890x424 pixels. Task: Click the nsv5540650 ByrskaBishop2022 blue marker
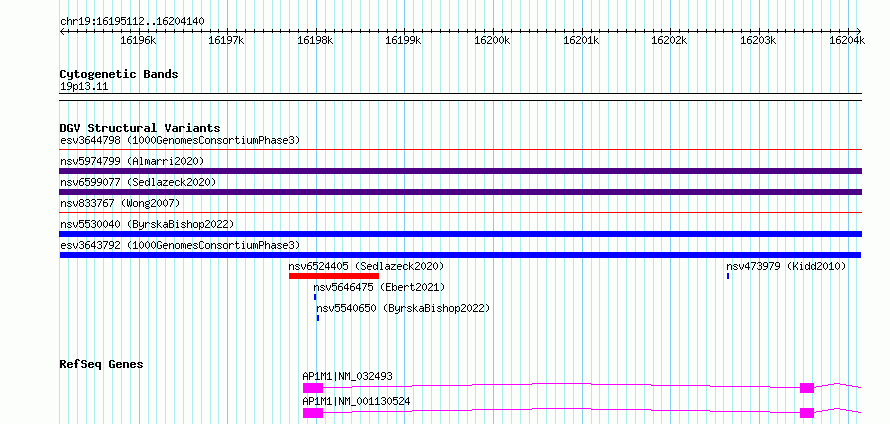click(x=318, y=318)
